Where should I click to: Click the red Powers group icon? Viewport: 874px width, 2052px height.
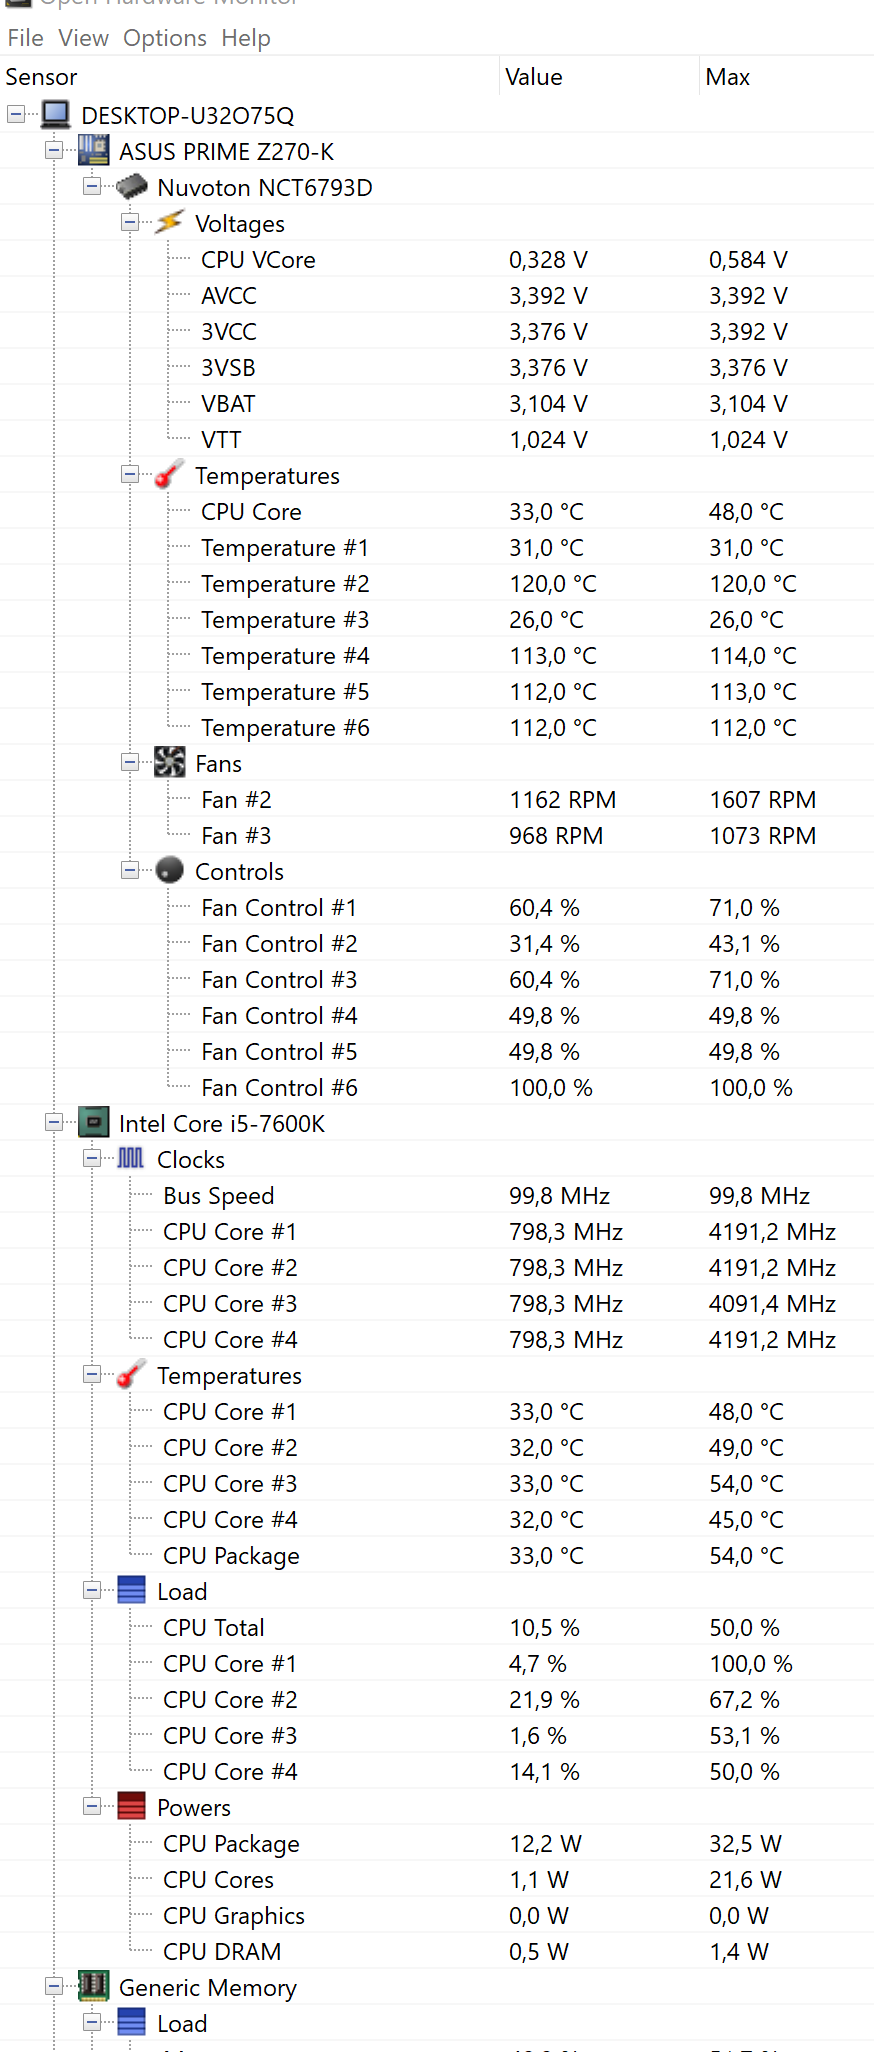click(132, 1806)
